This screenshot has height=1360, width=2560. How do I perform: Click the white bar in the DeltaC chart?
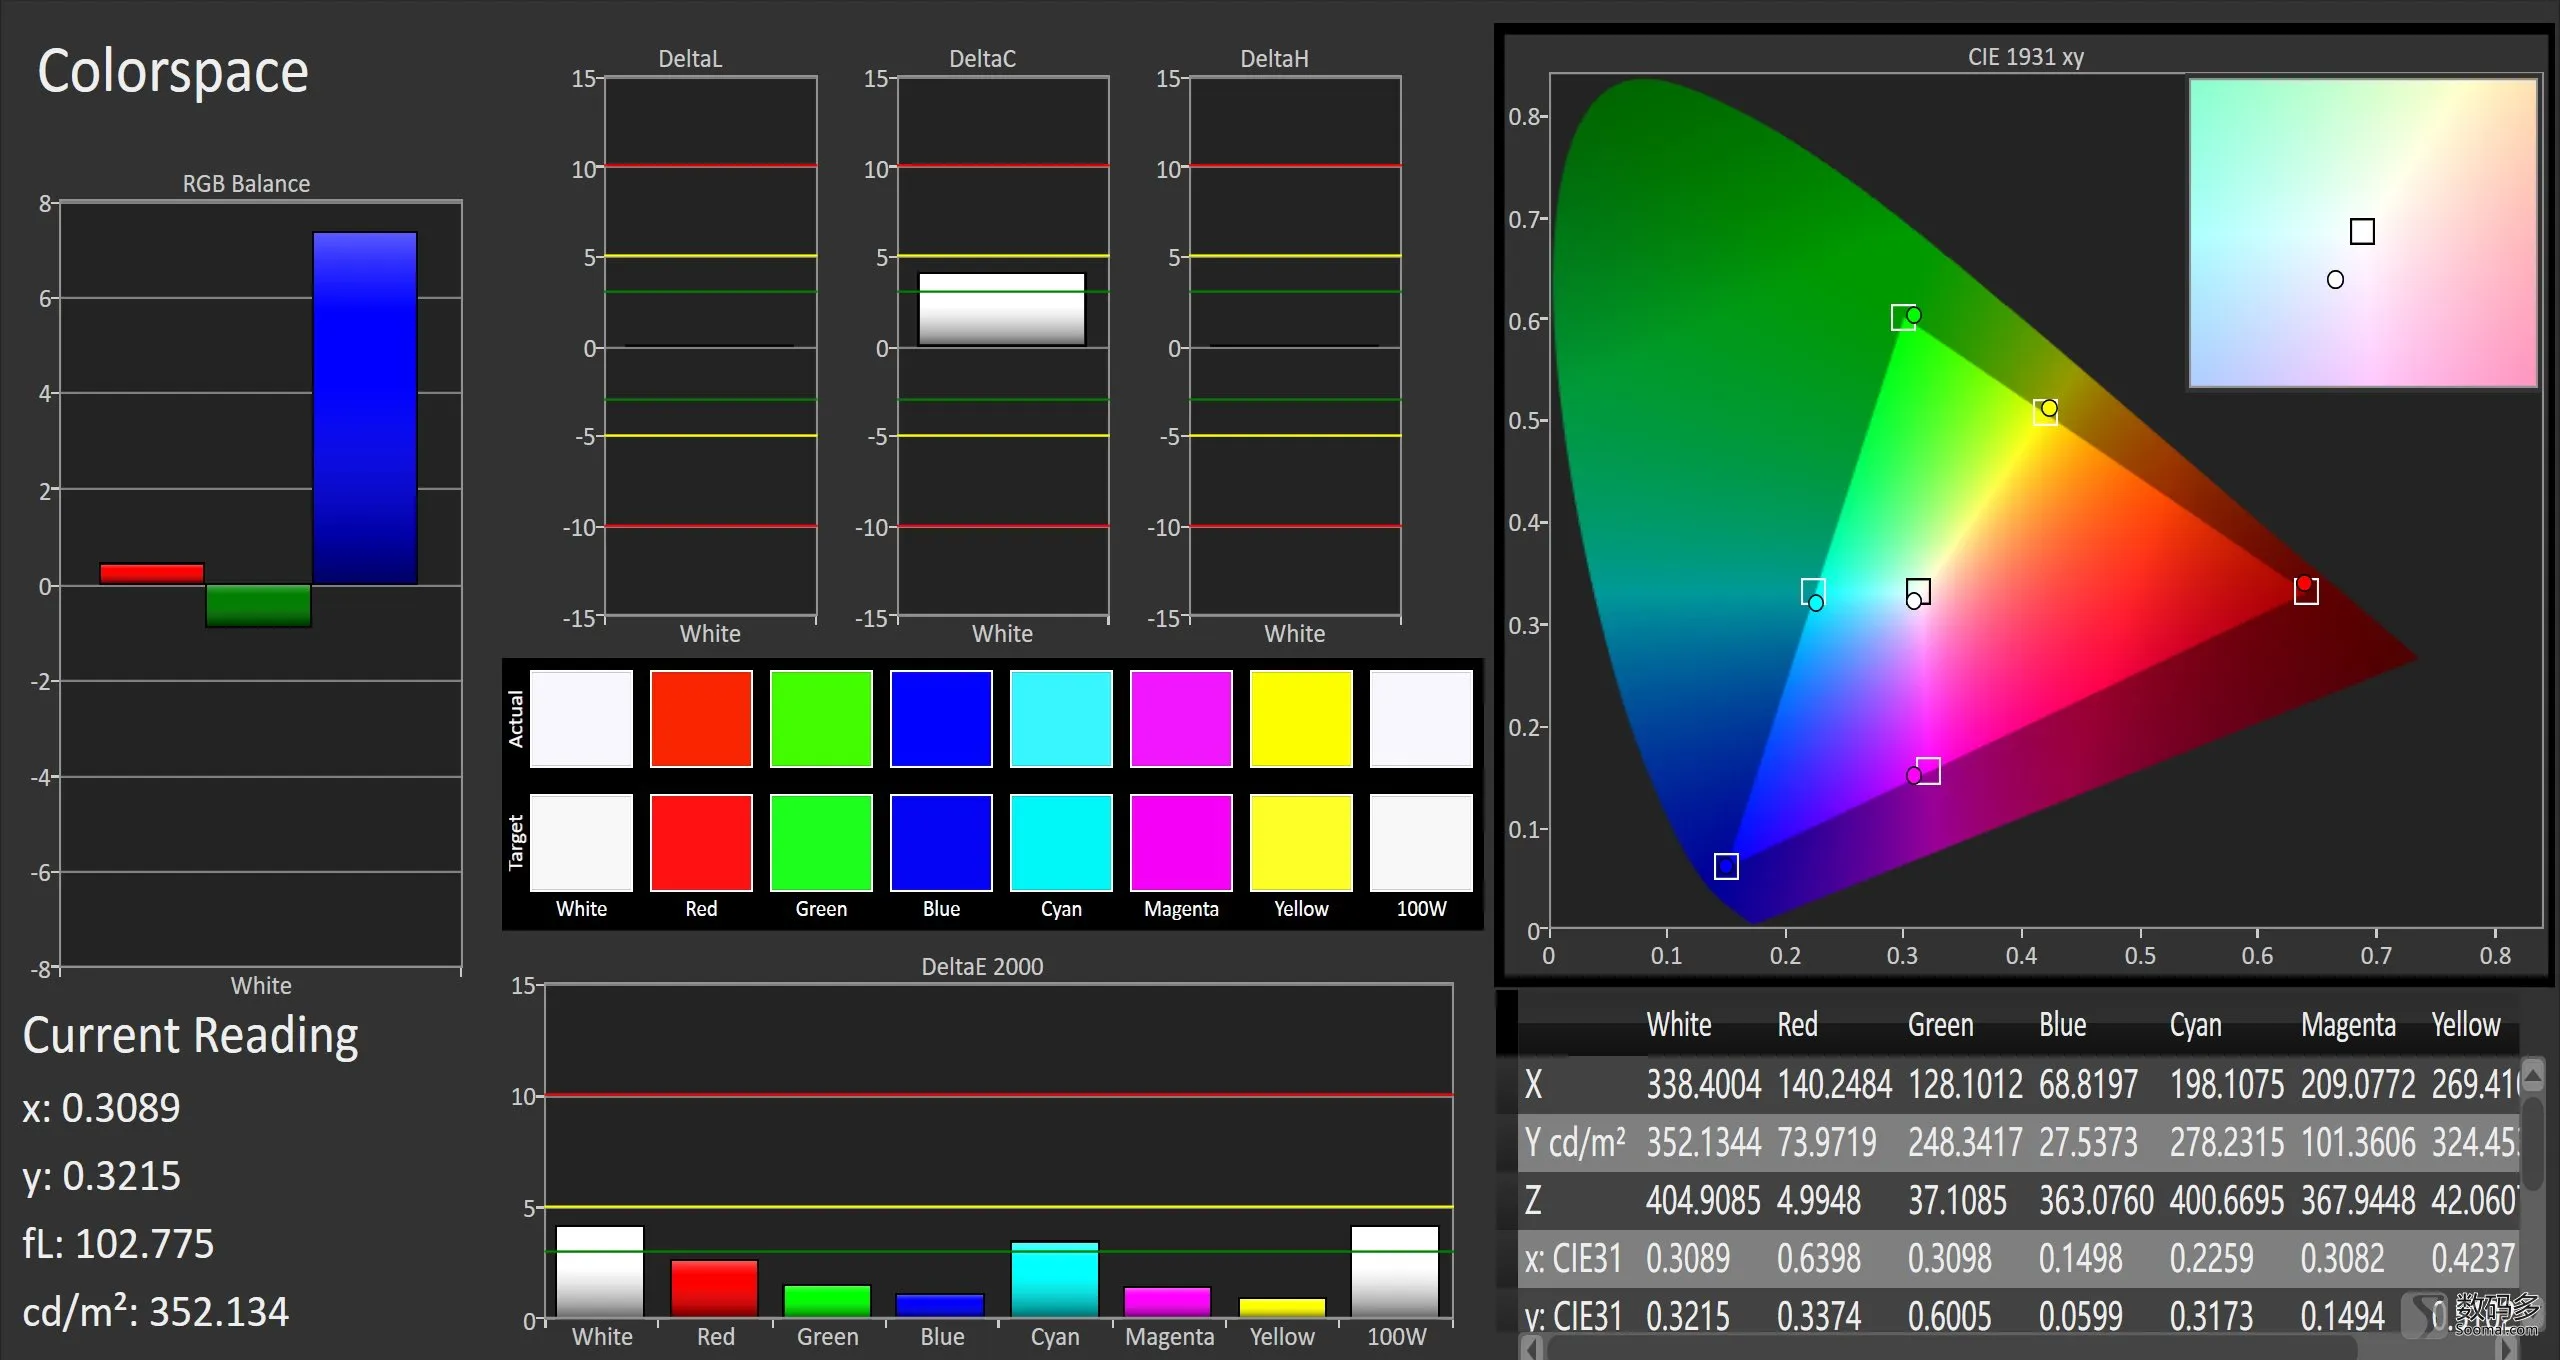pos(1002,309)
